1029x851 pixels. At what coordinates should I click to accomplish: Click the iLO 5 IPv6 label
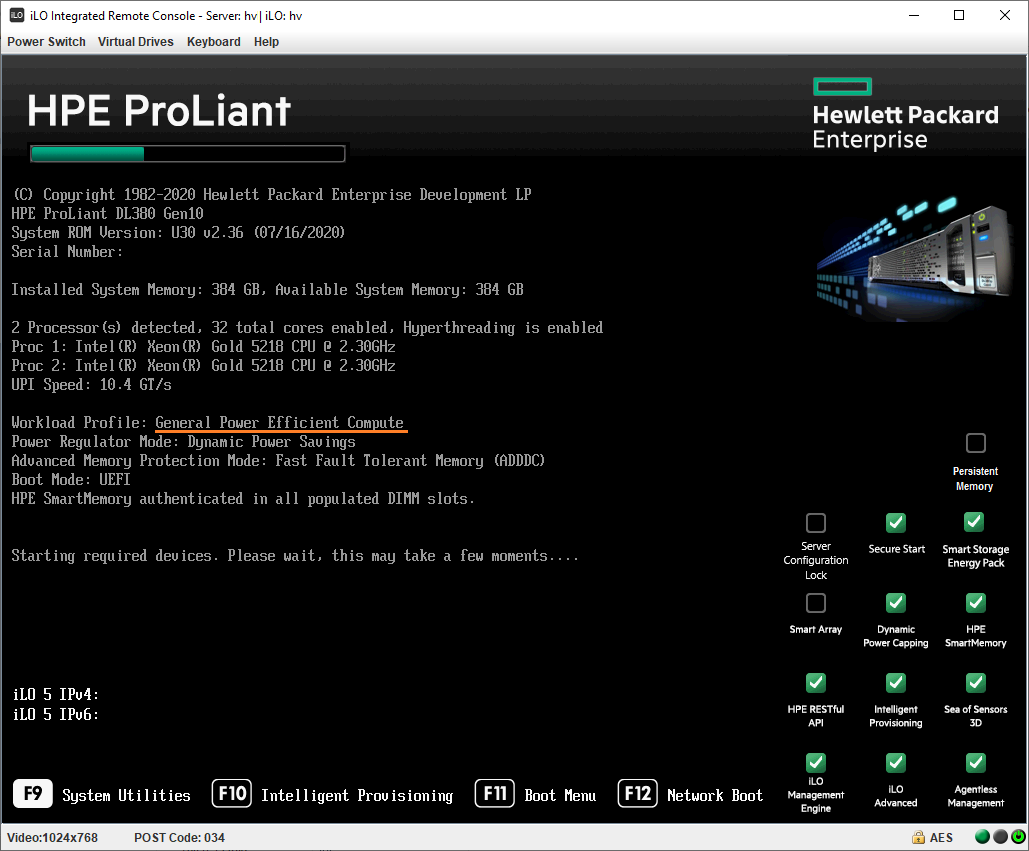click(x=56, y=715)
